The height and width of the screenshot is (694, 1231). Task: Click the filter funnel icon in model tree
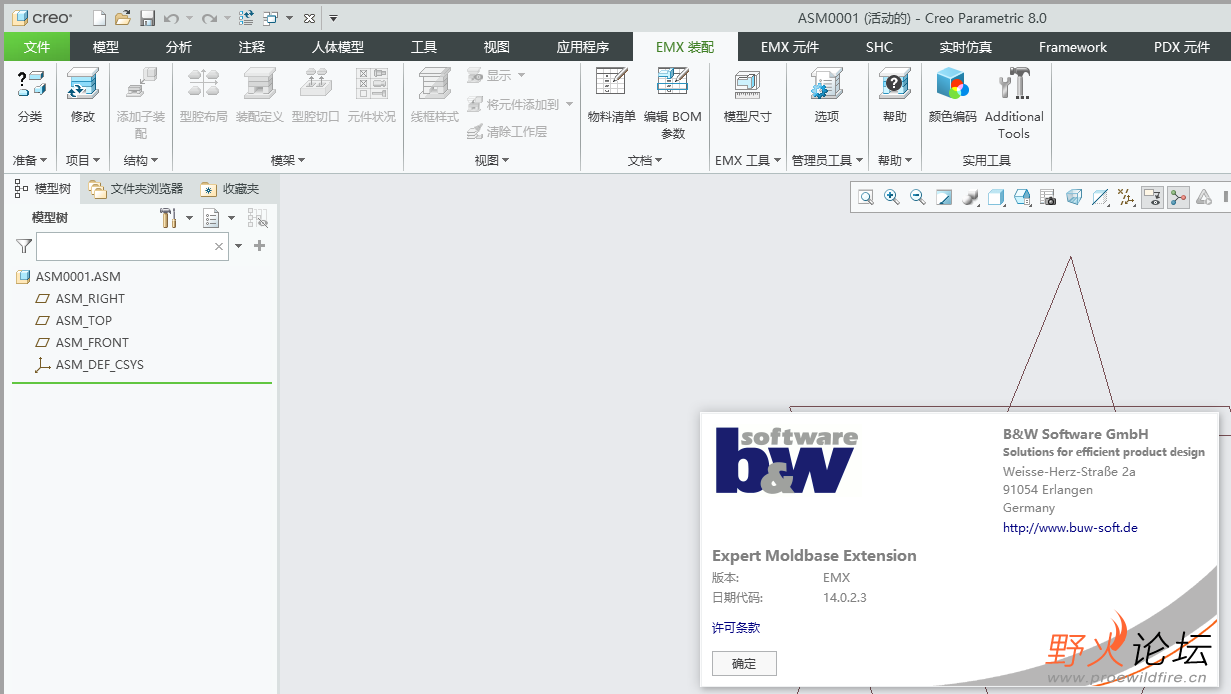24,246
